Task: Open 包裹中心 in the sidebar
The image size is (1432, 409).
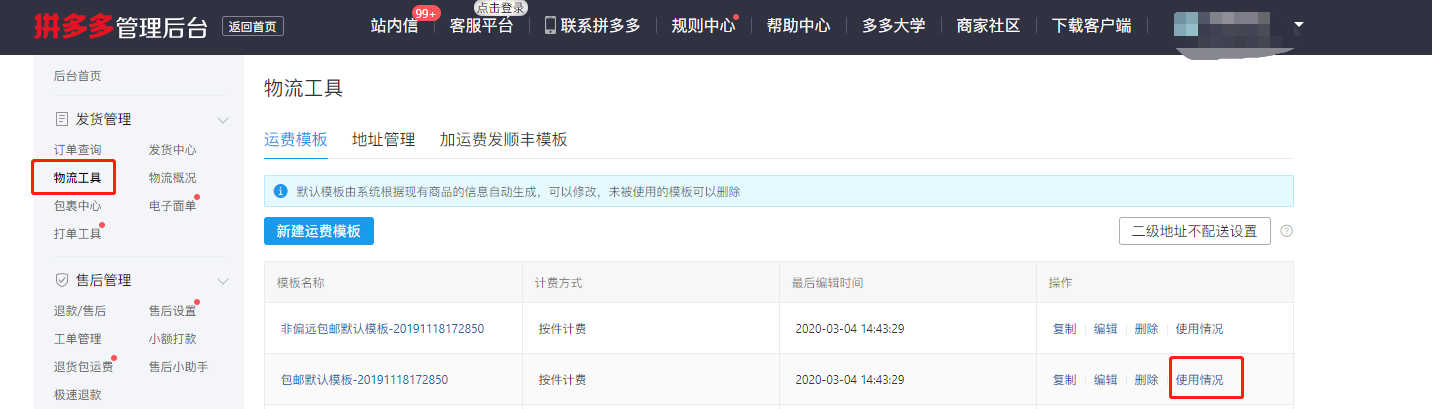Action: pyautogui.click(x=77, y=206)
